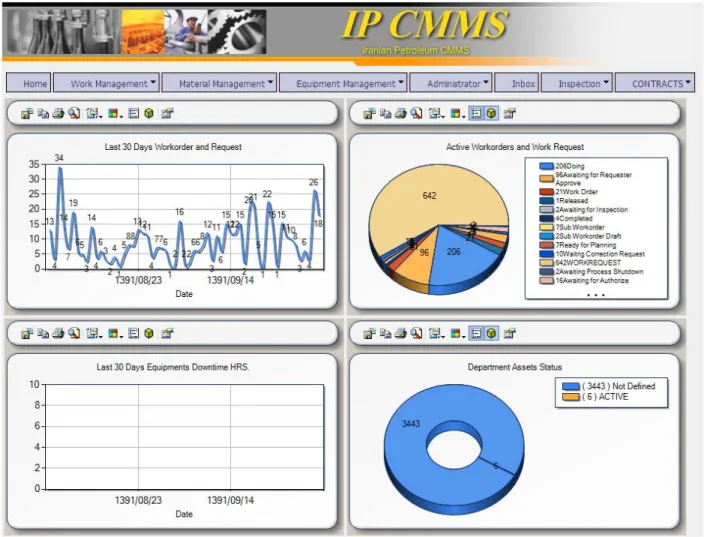Open color palette dropdown for Workorder and Request chart
Viewport: 704px width, 537px height.
tap(115, 114)
